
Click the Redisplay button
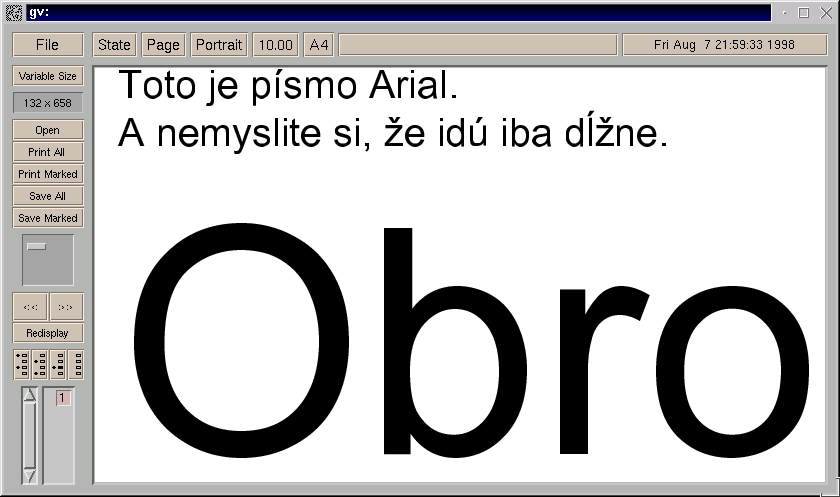pos(47,333)
